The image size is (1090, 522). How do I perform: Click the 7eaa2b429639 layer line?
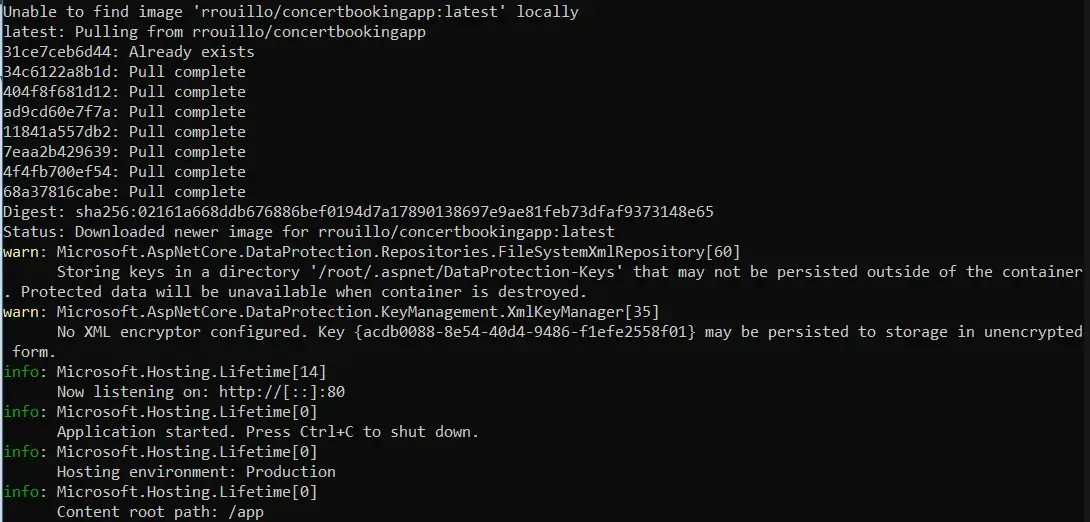[124, 152]
